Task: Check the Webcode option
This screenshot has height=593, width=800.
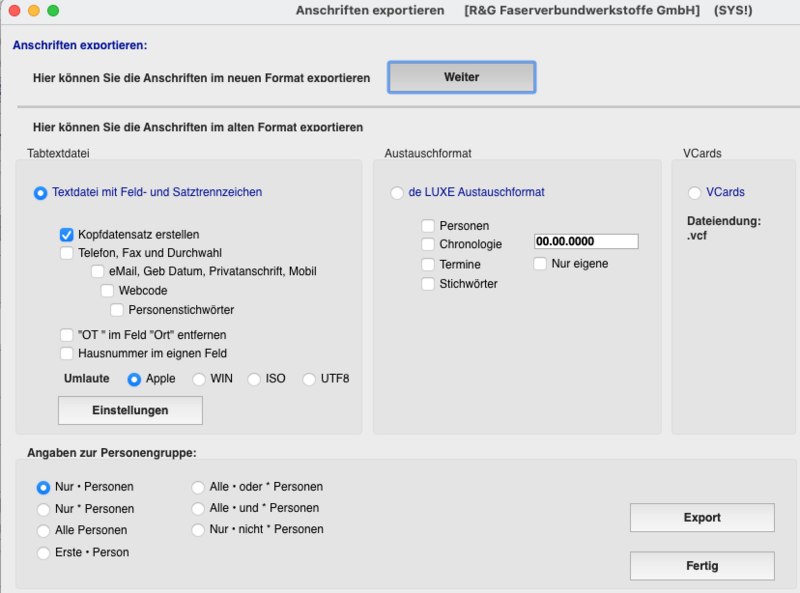Action: 107,290
